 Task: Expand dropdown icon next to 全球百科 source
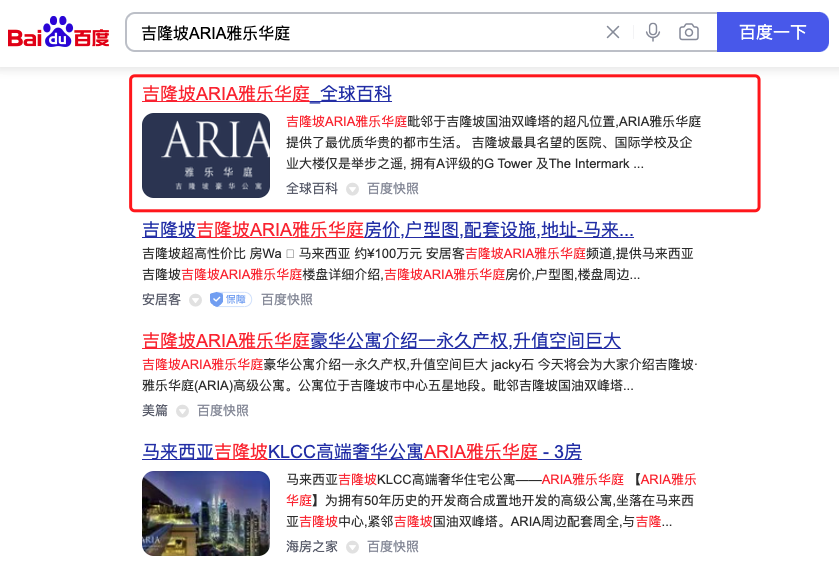352,189
